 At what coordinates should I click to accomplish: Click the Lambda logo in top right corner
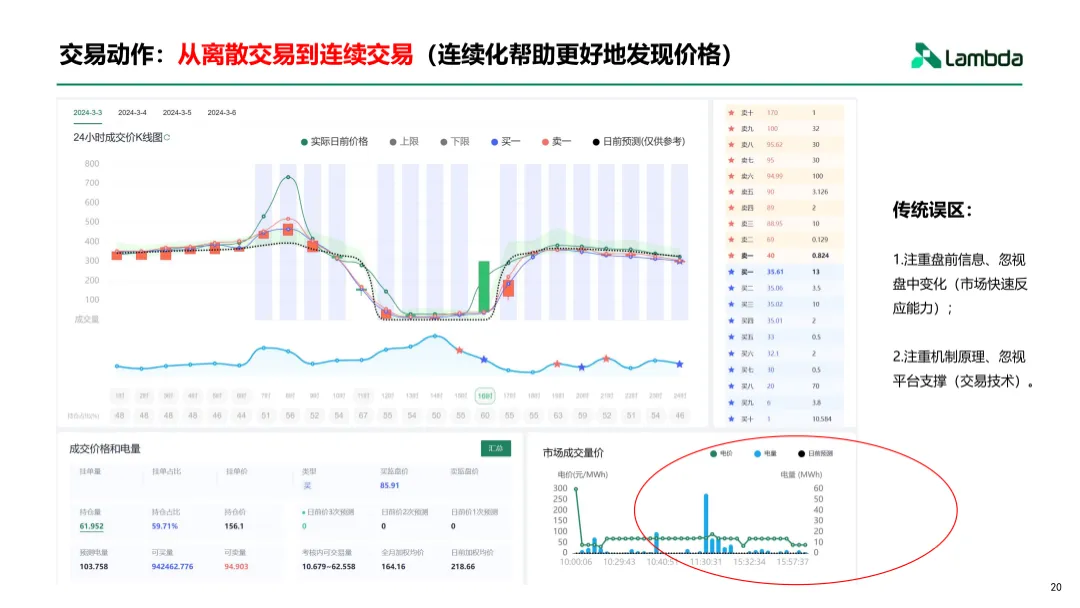point(965,56)
